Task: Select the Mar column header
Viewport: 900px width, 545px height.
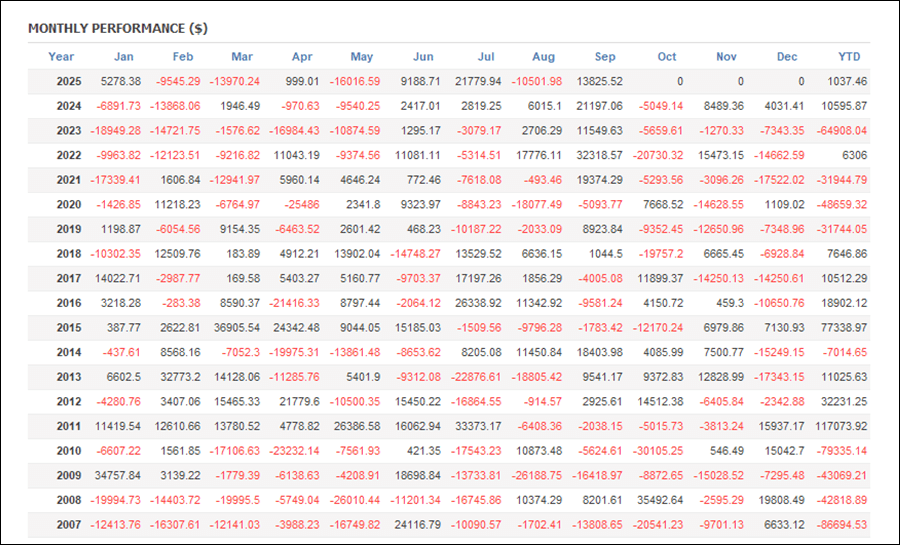Action: coord(242,57)
